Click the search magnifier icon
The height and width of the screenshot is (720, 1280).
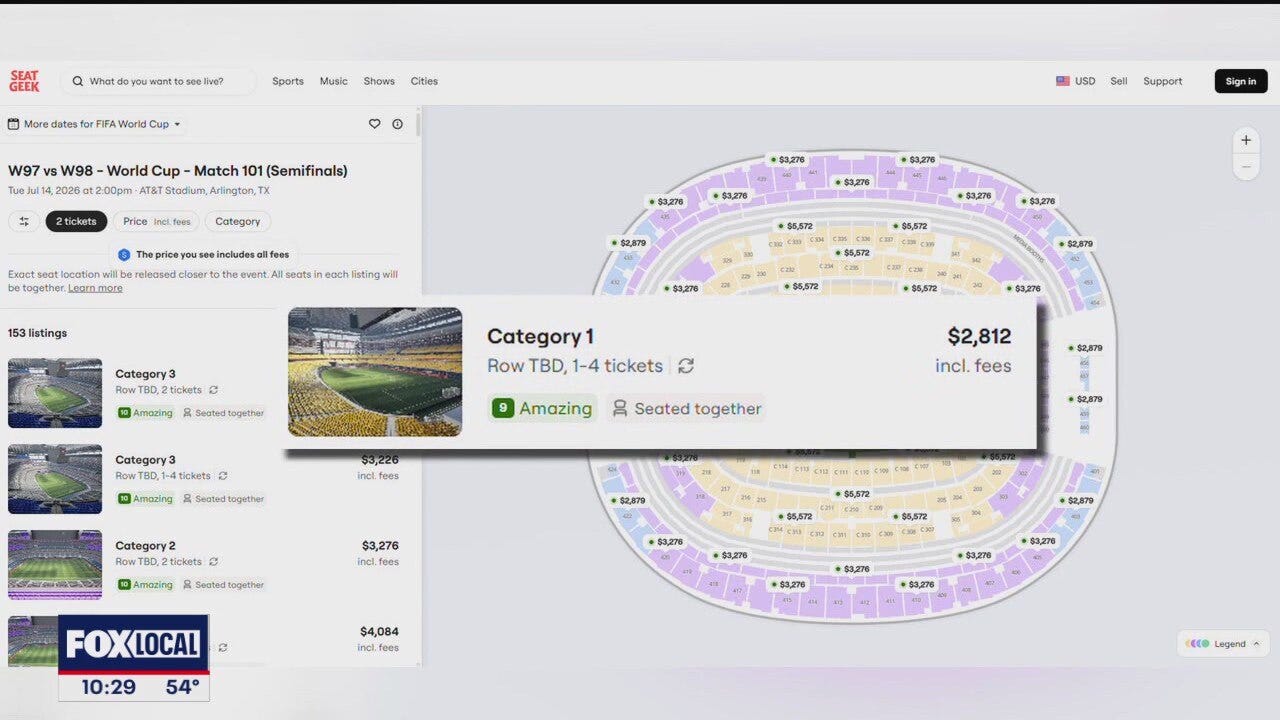pyautogui.click(x=77, y=81)
